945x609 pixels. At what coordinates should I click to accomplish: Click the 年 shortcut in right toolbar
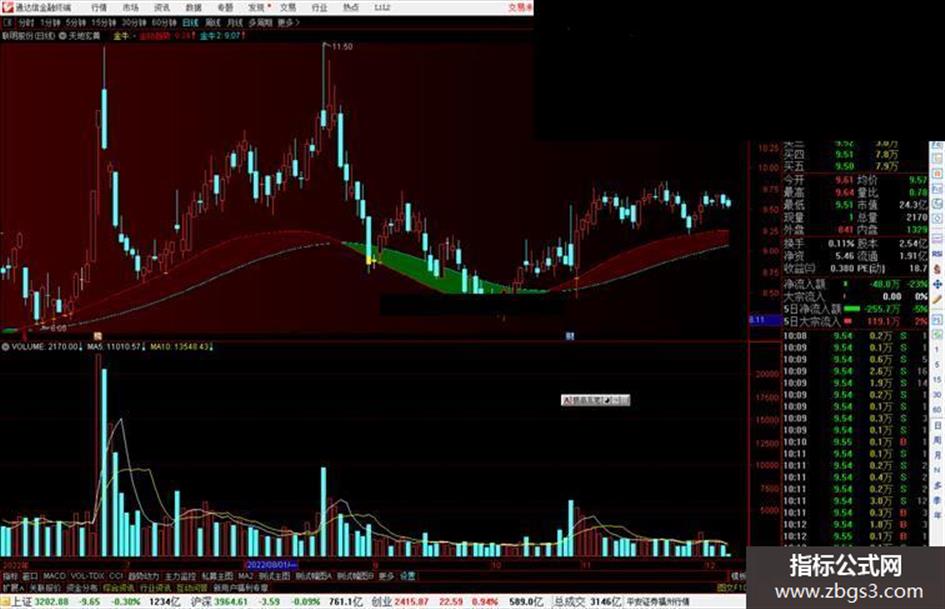(x=937, y=515)
